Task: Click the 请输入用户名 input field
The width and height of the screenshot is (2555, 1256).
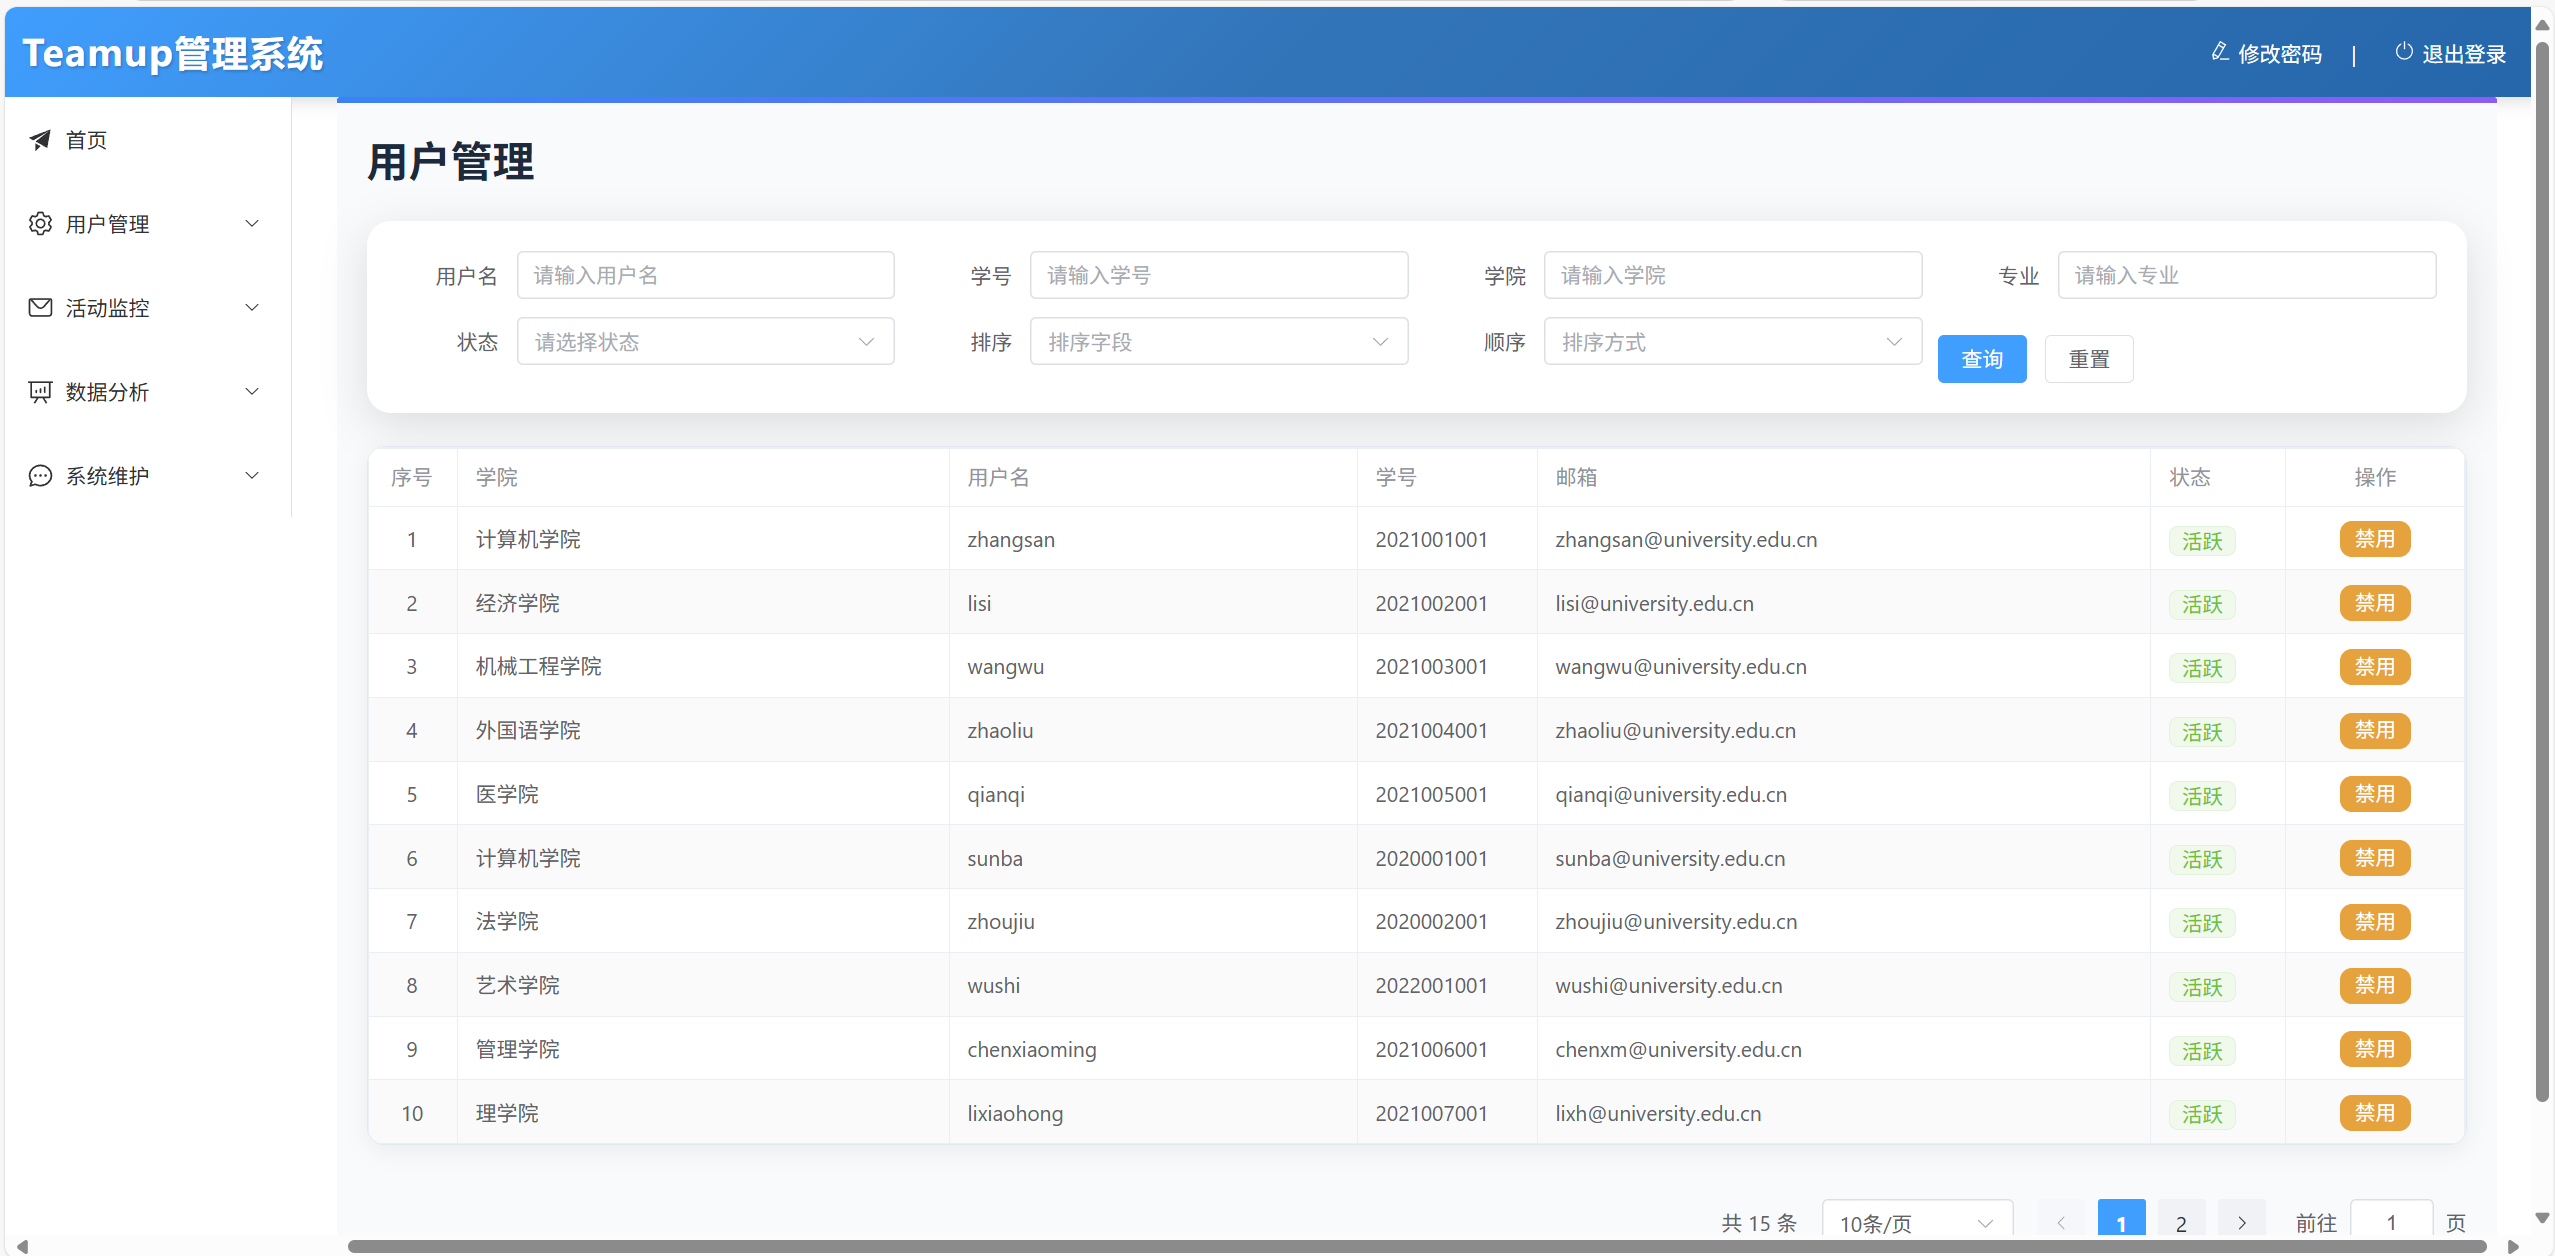Action: point(705,275)
